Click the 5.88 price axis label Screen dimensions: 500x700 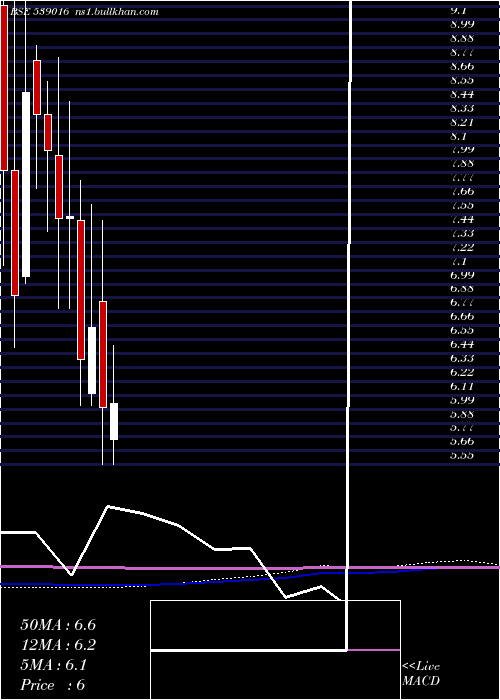462,413
